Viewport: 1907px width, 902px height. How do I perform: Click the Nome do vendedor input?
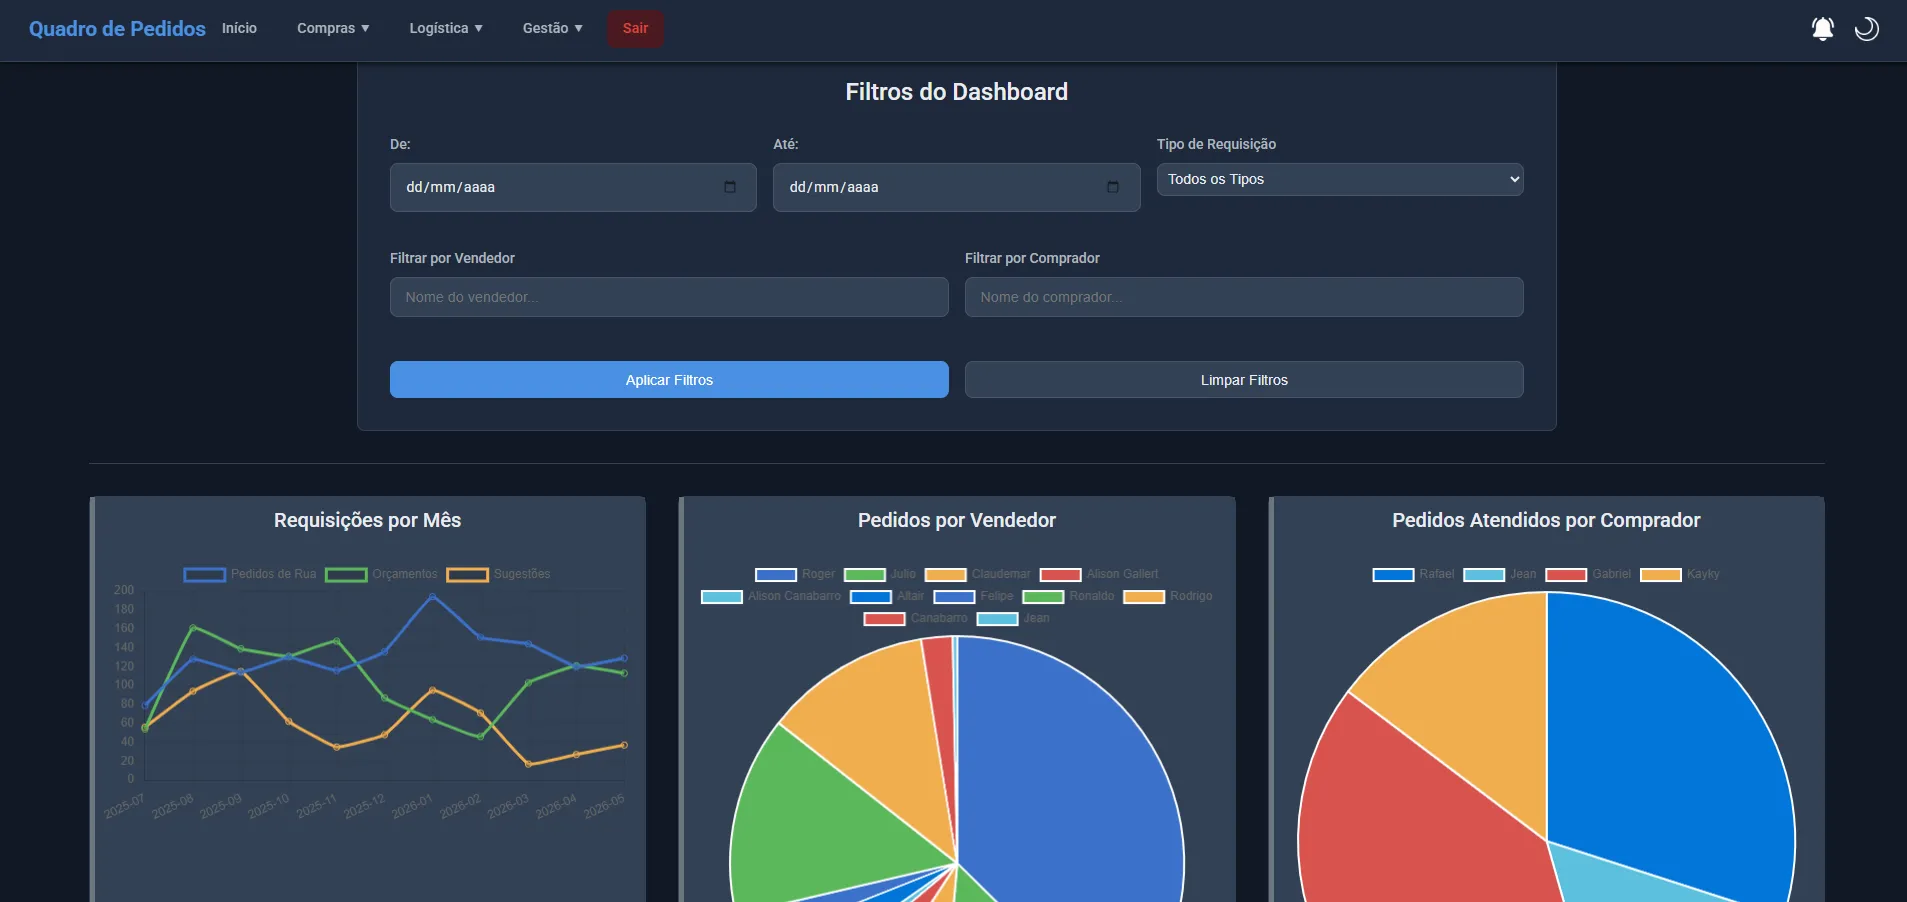669,297
